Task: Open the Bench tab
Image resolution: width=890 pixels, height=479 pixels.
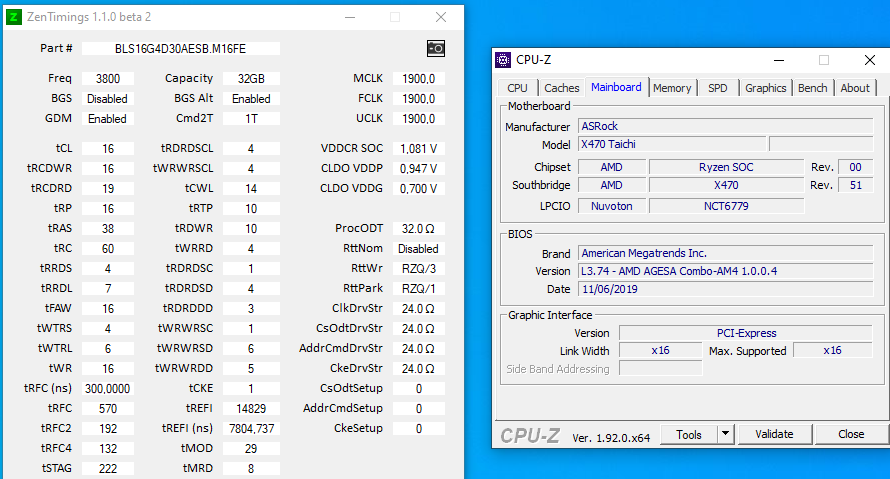Action: [812, 88]
